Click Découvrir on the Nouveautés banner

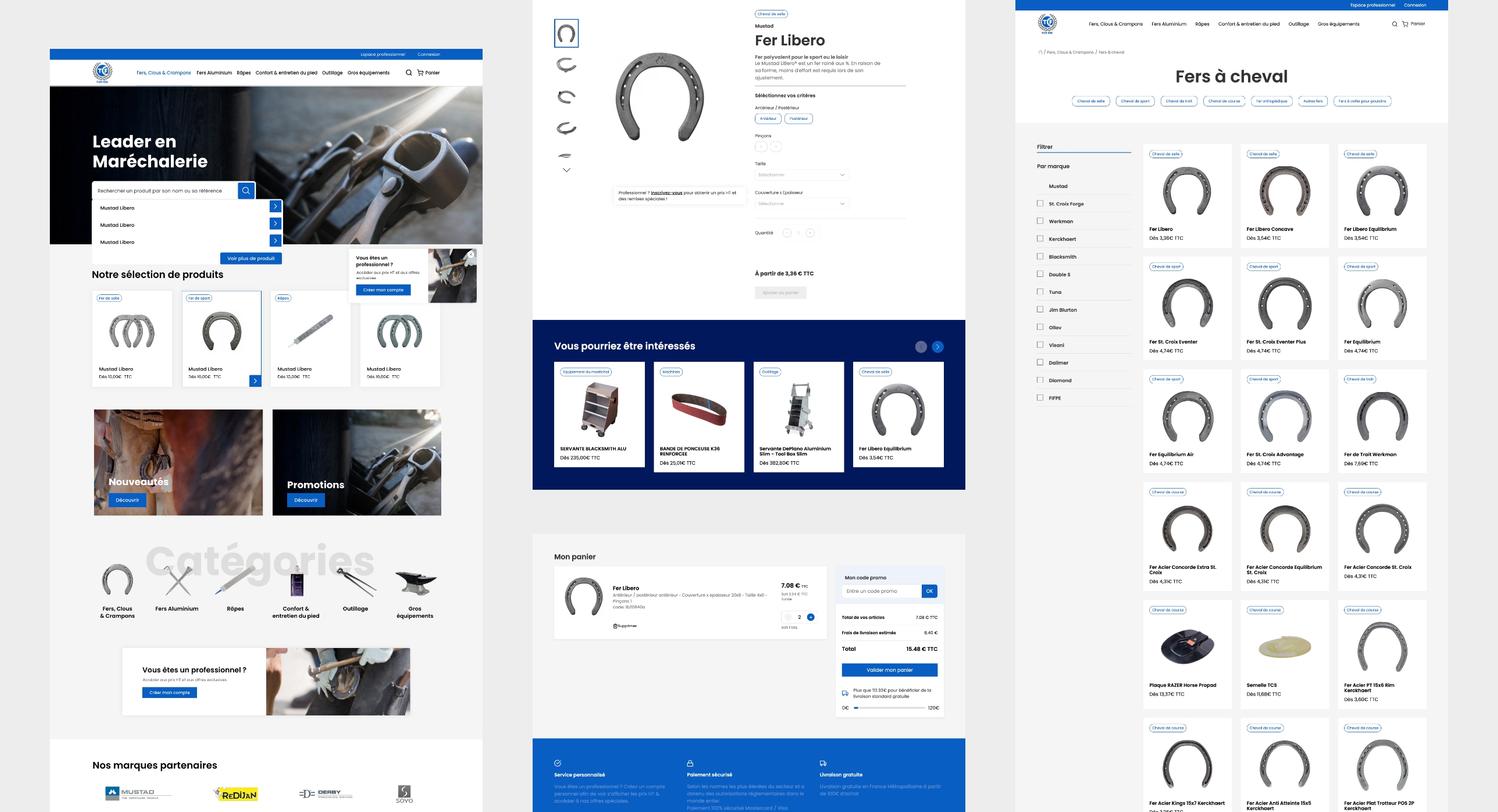click(x=127, y=500)
